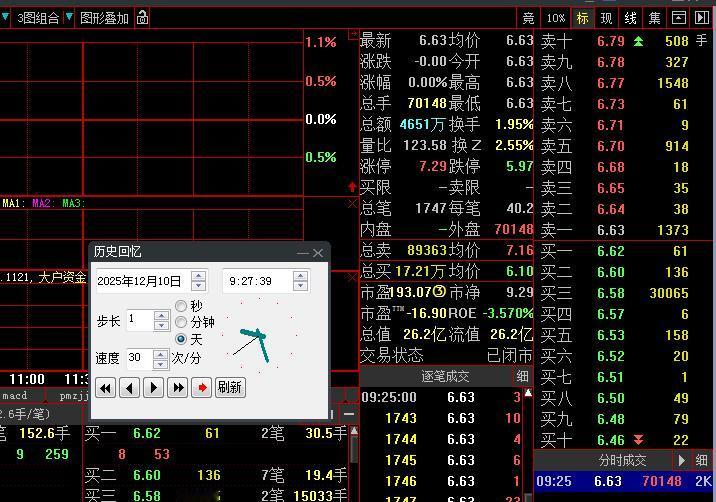716x502 pixels.
Task: Click the window panel icon in top toolbar
Action: (679, 18)
